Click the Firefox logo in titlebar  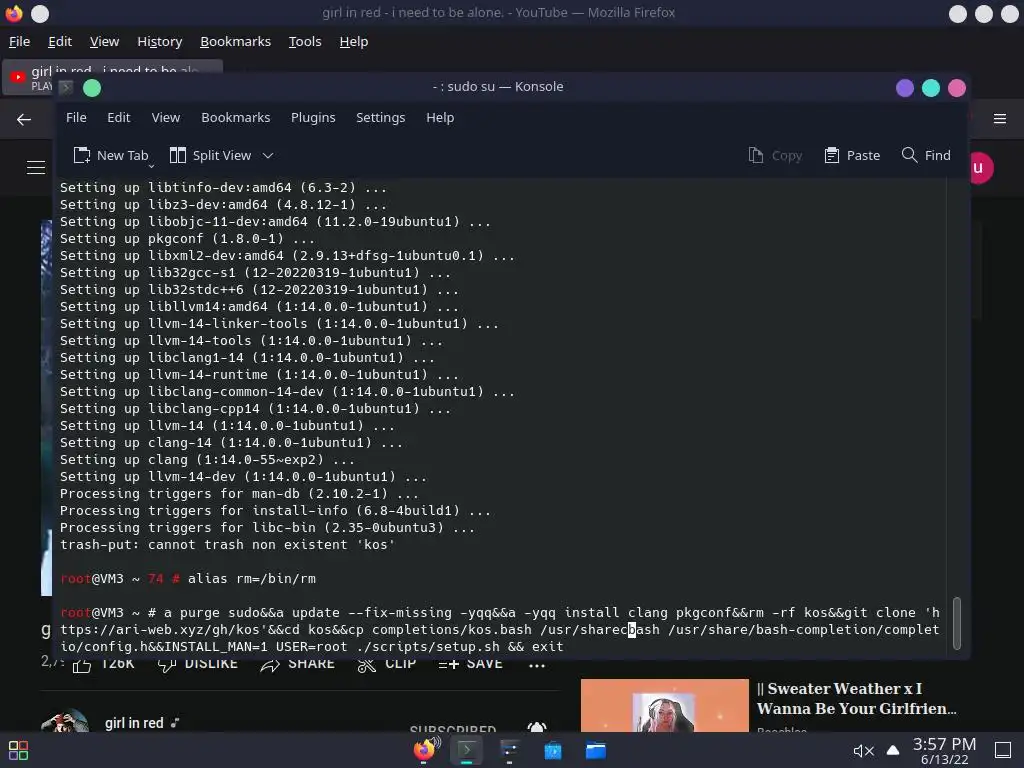14,13
